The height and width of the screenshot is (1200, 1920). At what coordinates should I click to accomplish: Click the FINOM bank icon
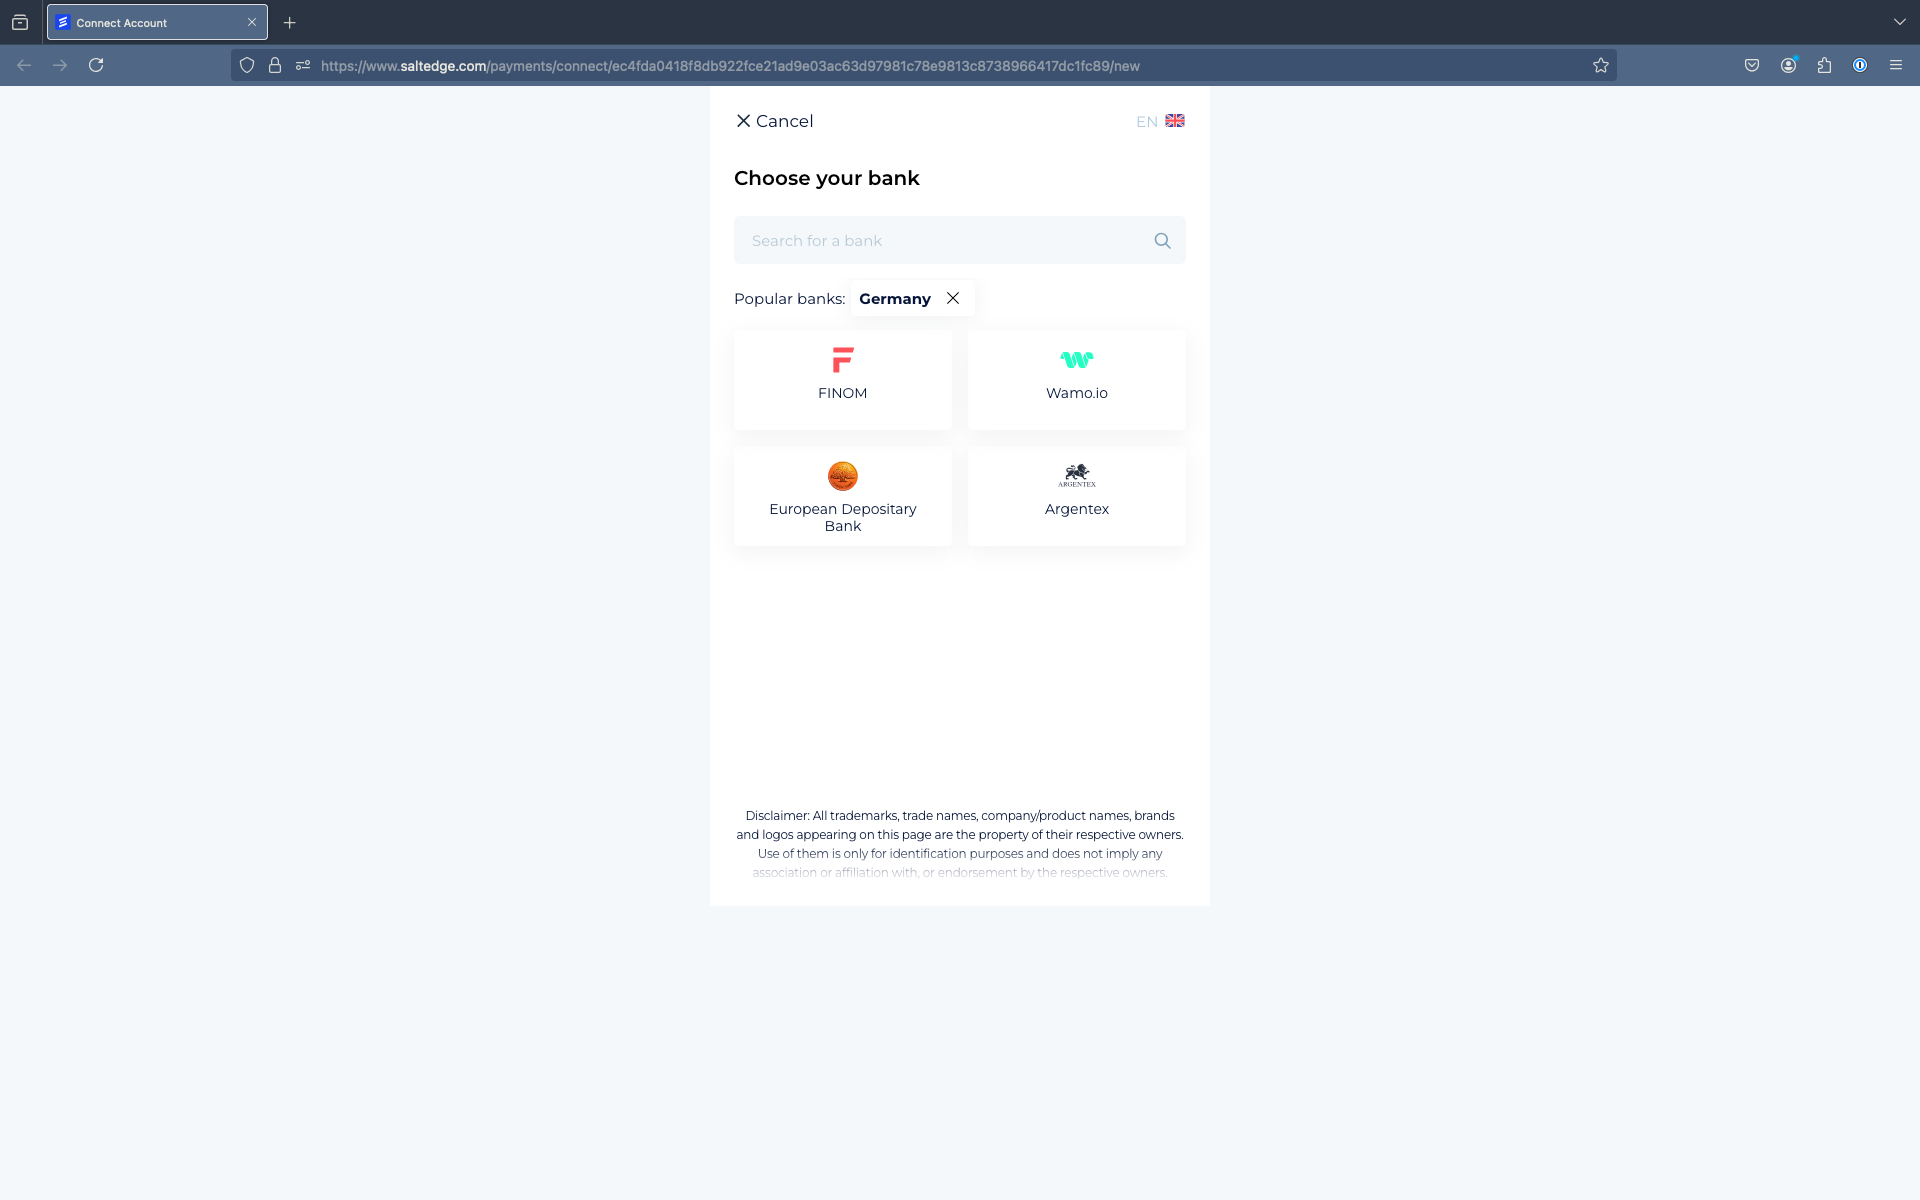click(x=842, y=359)
